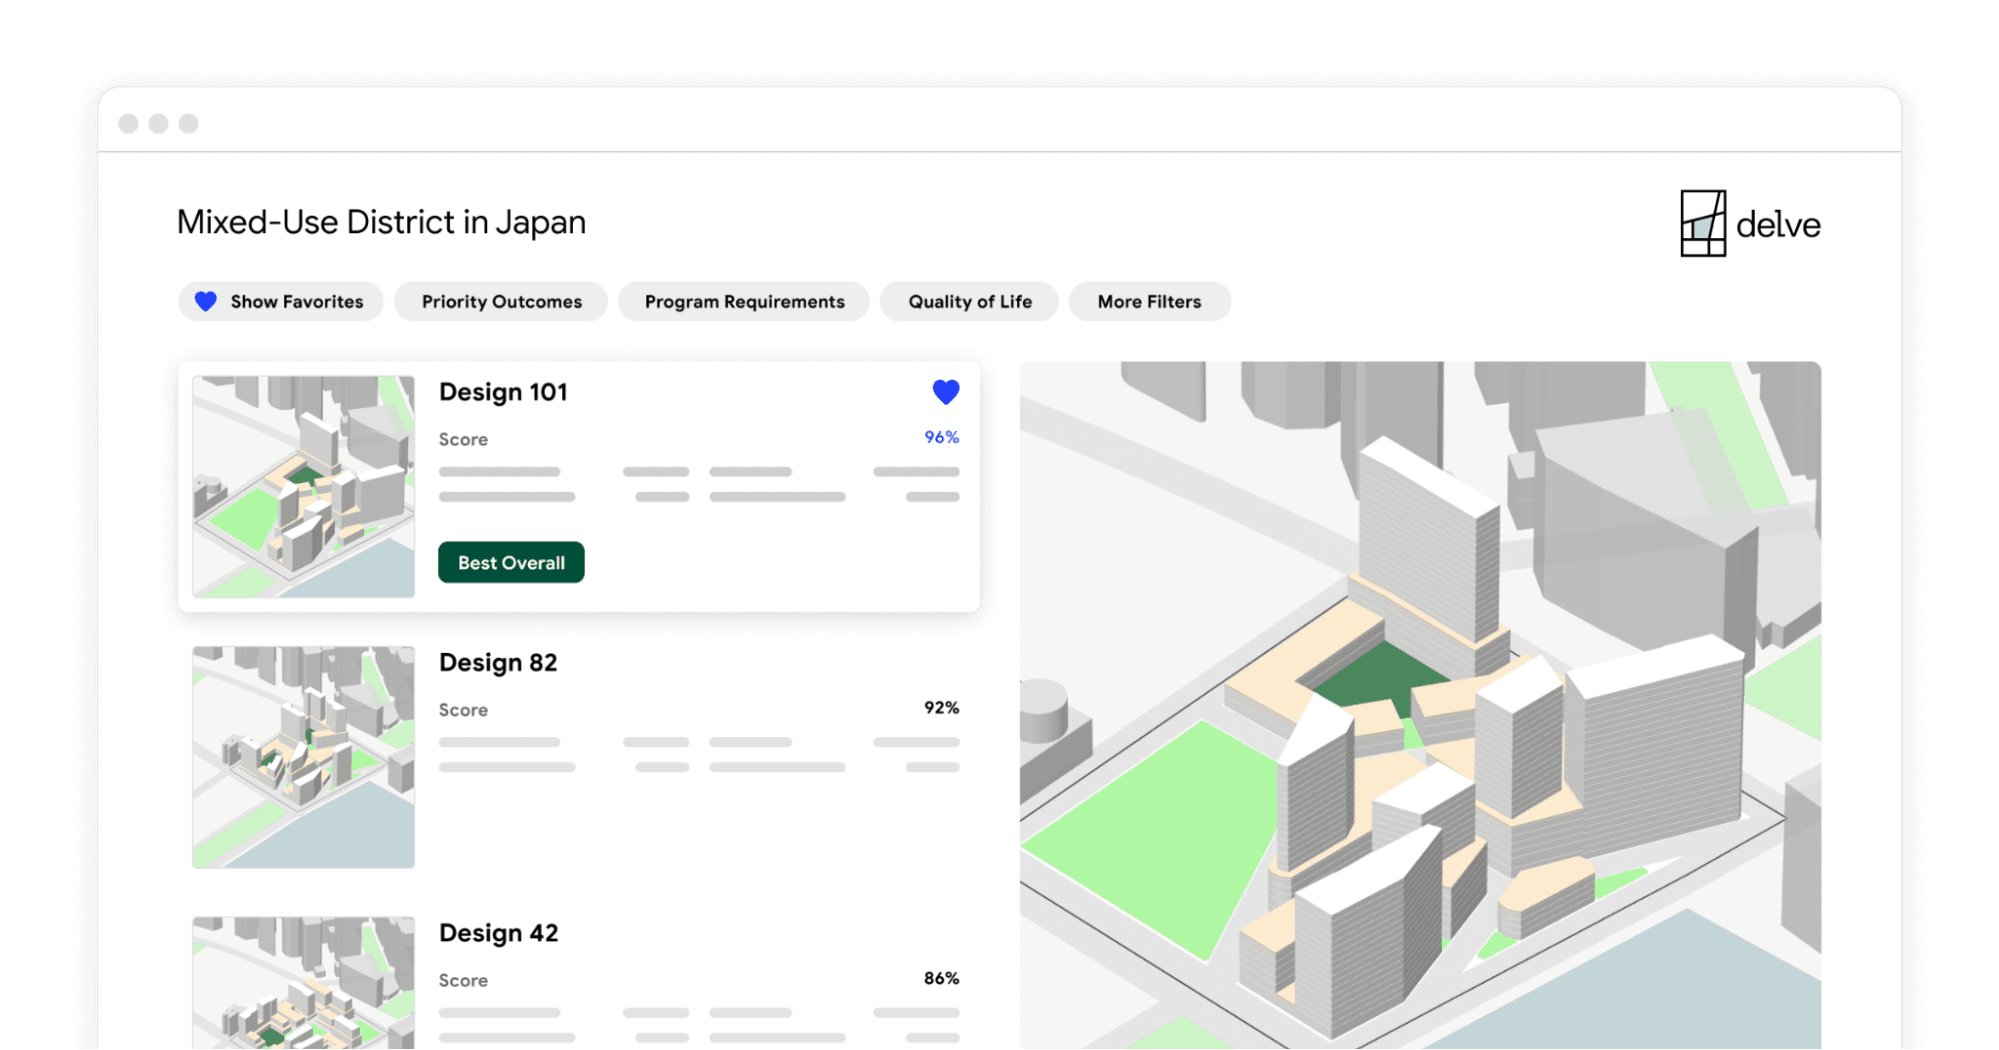Switch to the Design 42 entry
Screen dimensions: 1999x1050
click(498, 932)
